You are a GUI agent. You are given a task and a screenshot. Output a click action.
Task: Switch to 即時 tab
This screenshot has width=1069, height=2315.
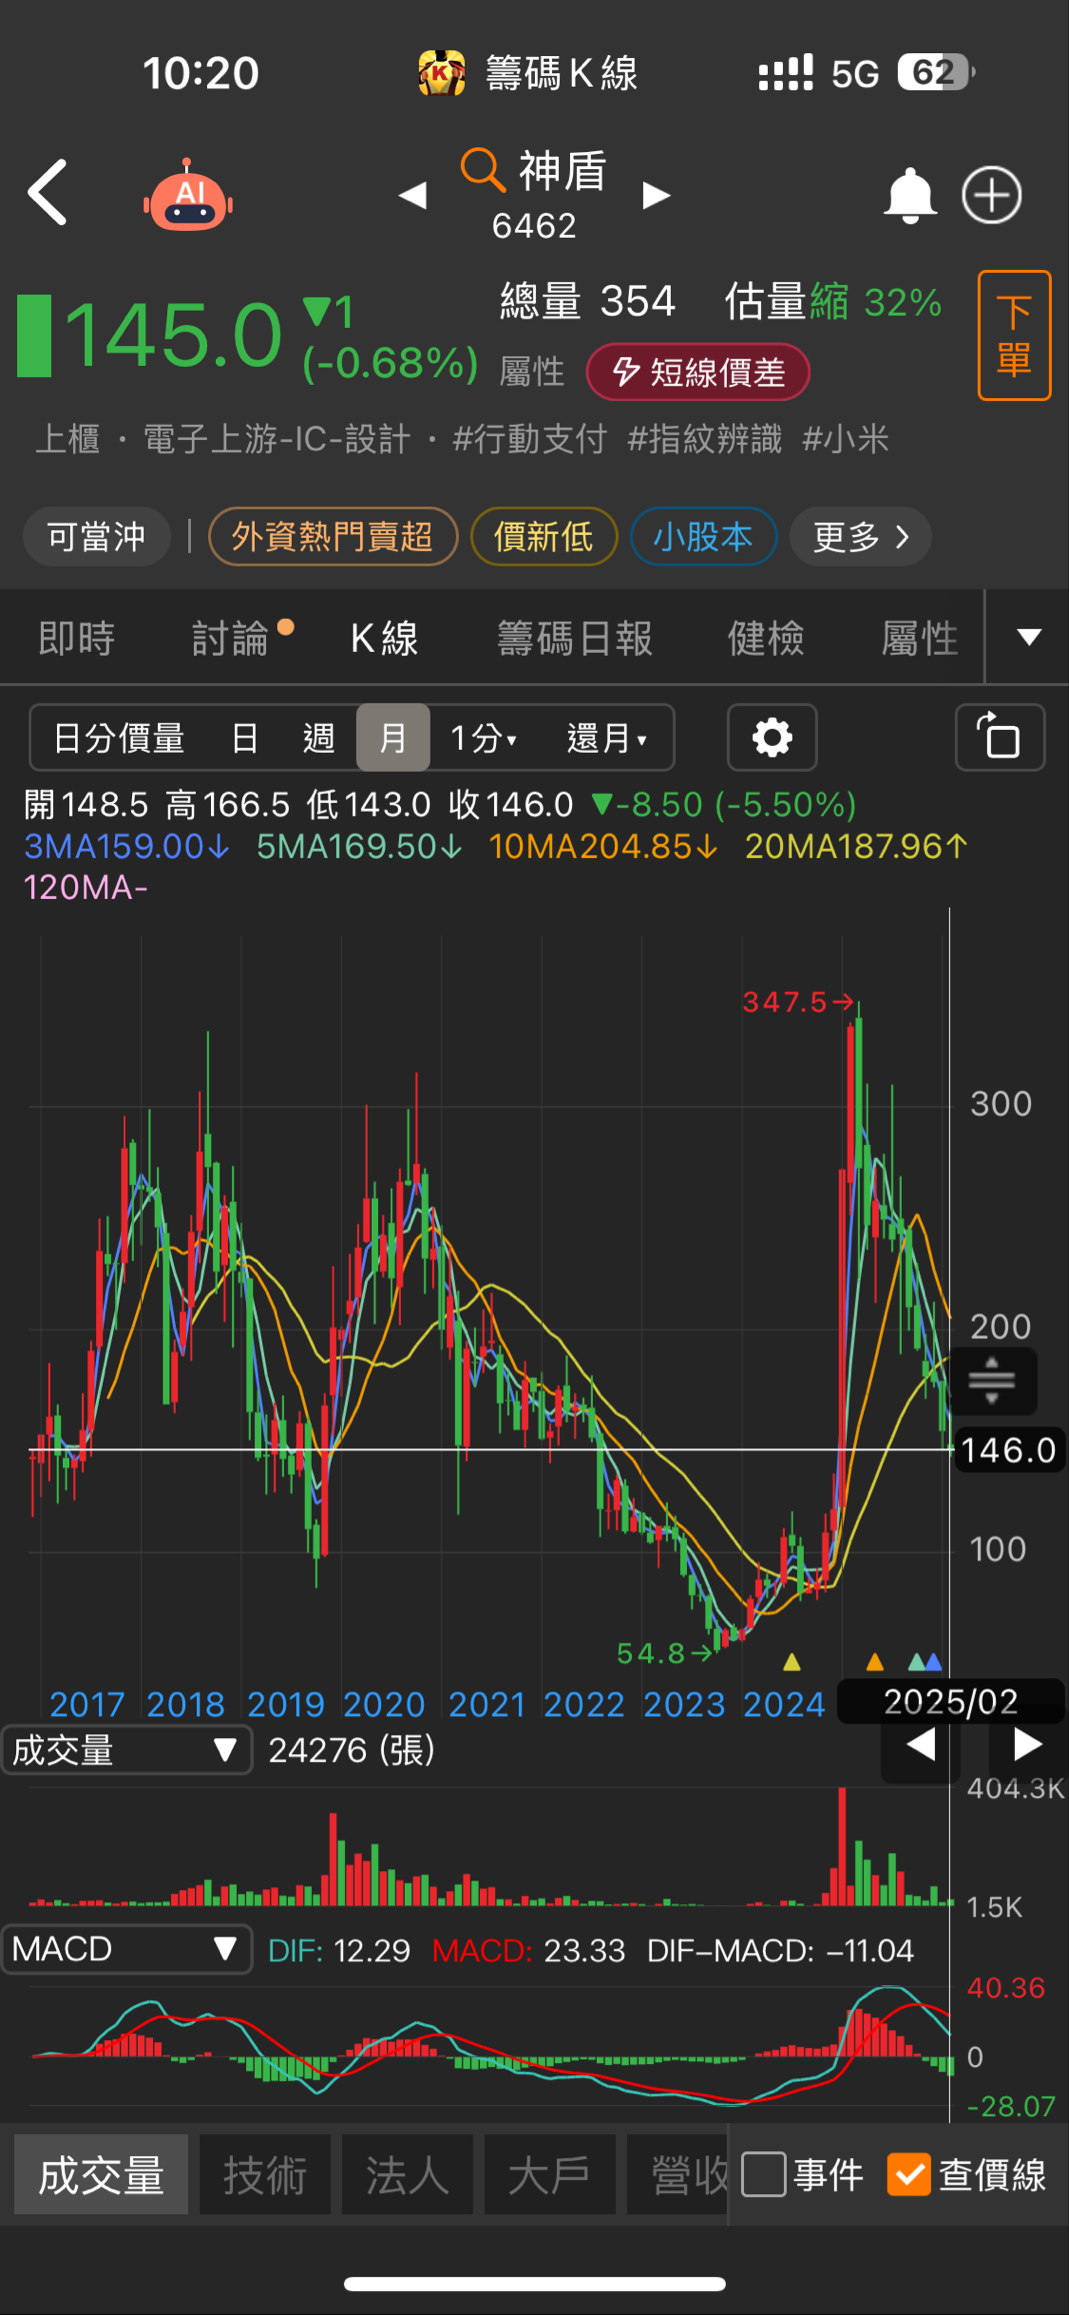click(x=76, y=638)
